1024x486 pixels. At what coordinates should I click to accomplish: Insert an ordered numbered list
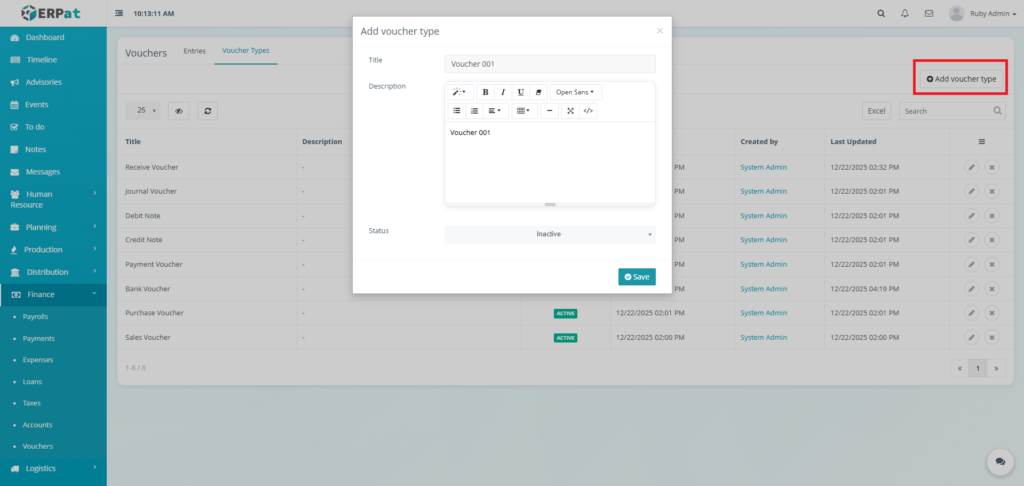[x=474, y=111]
